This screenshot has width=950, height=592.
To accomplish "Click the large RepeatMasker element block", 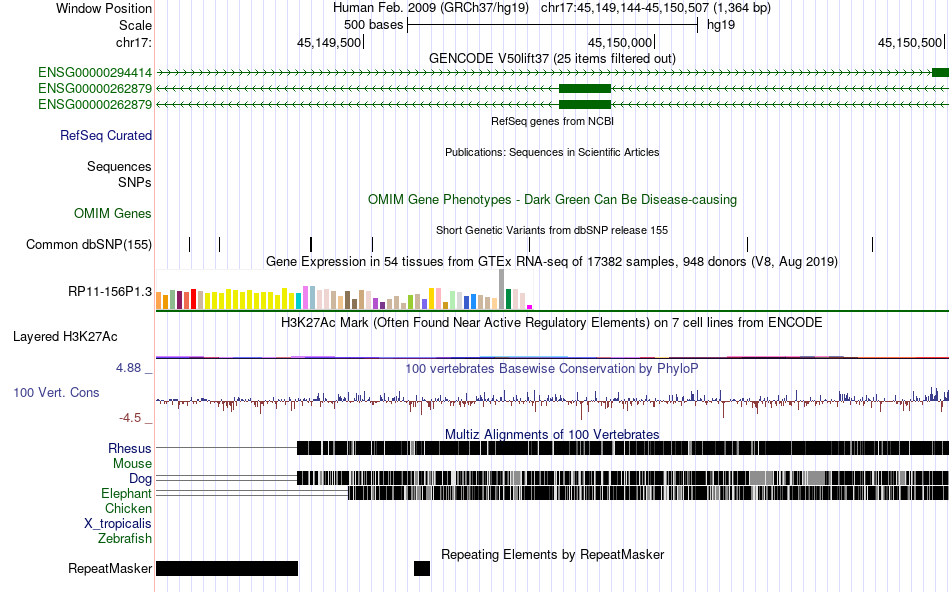I will point(227,568).
